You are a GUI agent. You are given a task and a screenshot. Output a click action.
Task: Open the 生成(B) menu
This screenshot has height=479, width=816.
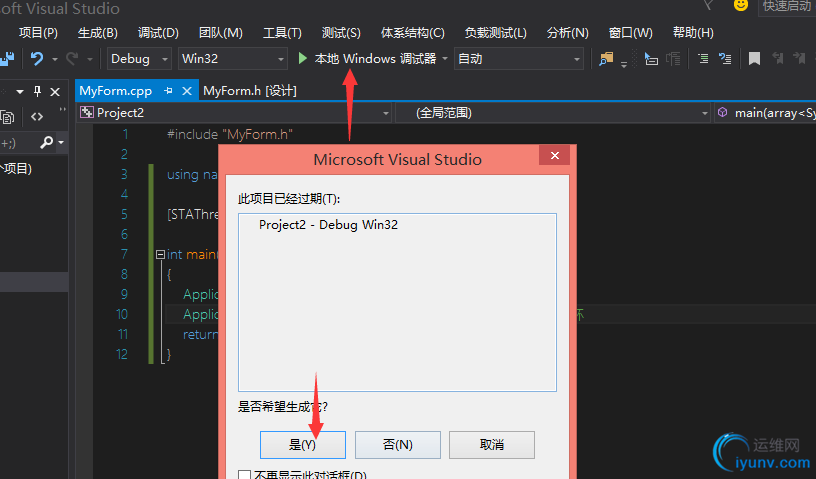click(x=97, y=33)
